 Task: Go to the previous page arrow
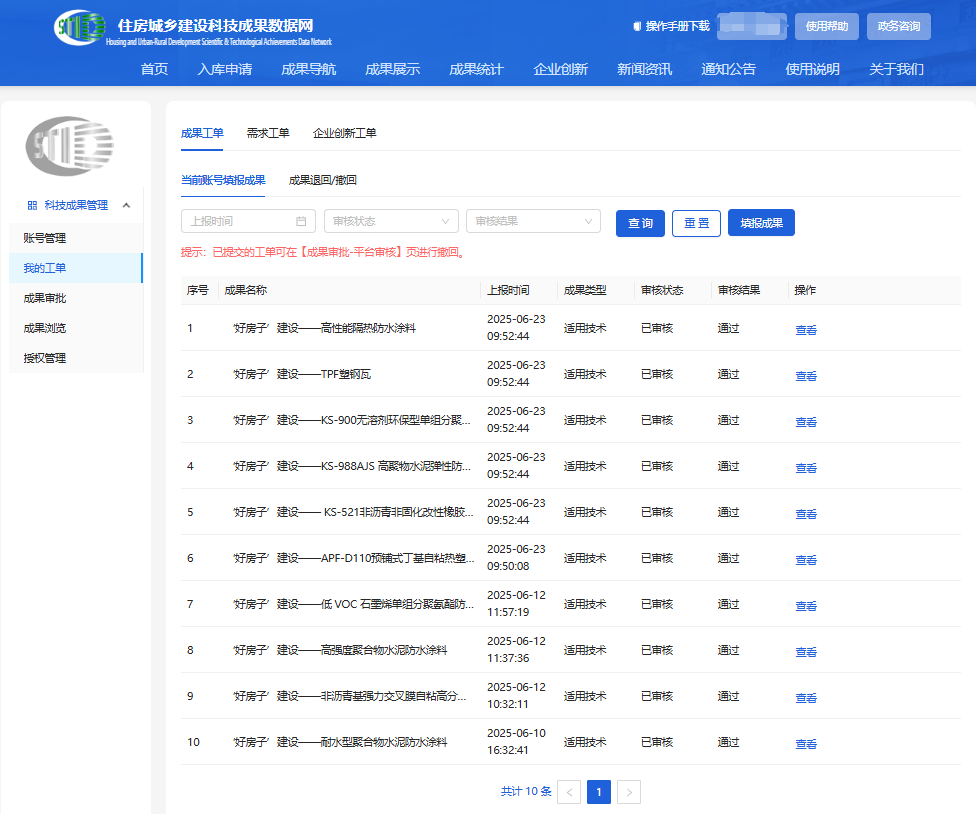click(x=569, y=792)
